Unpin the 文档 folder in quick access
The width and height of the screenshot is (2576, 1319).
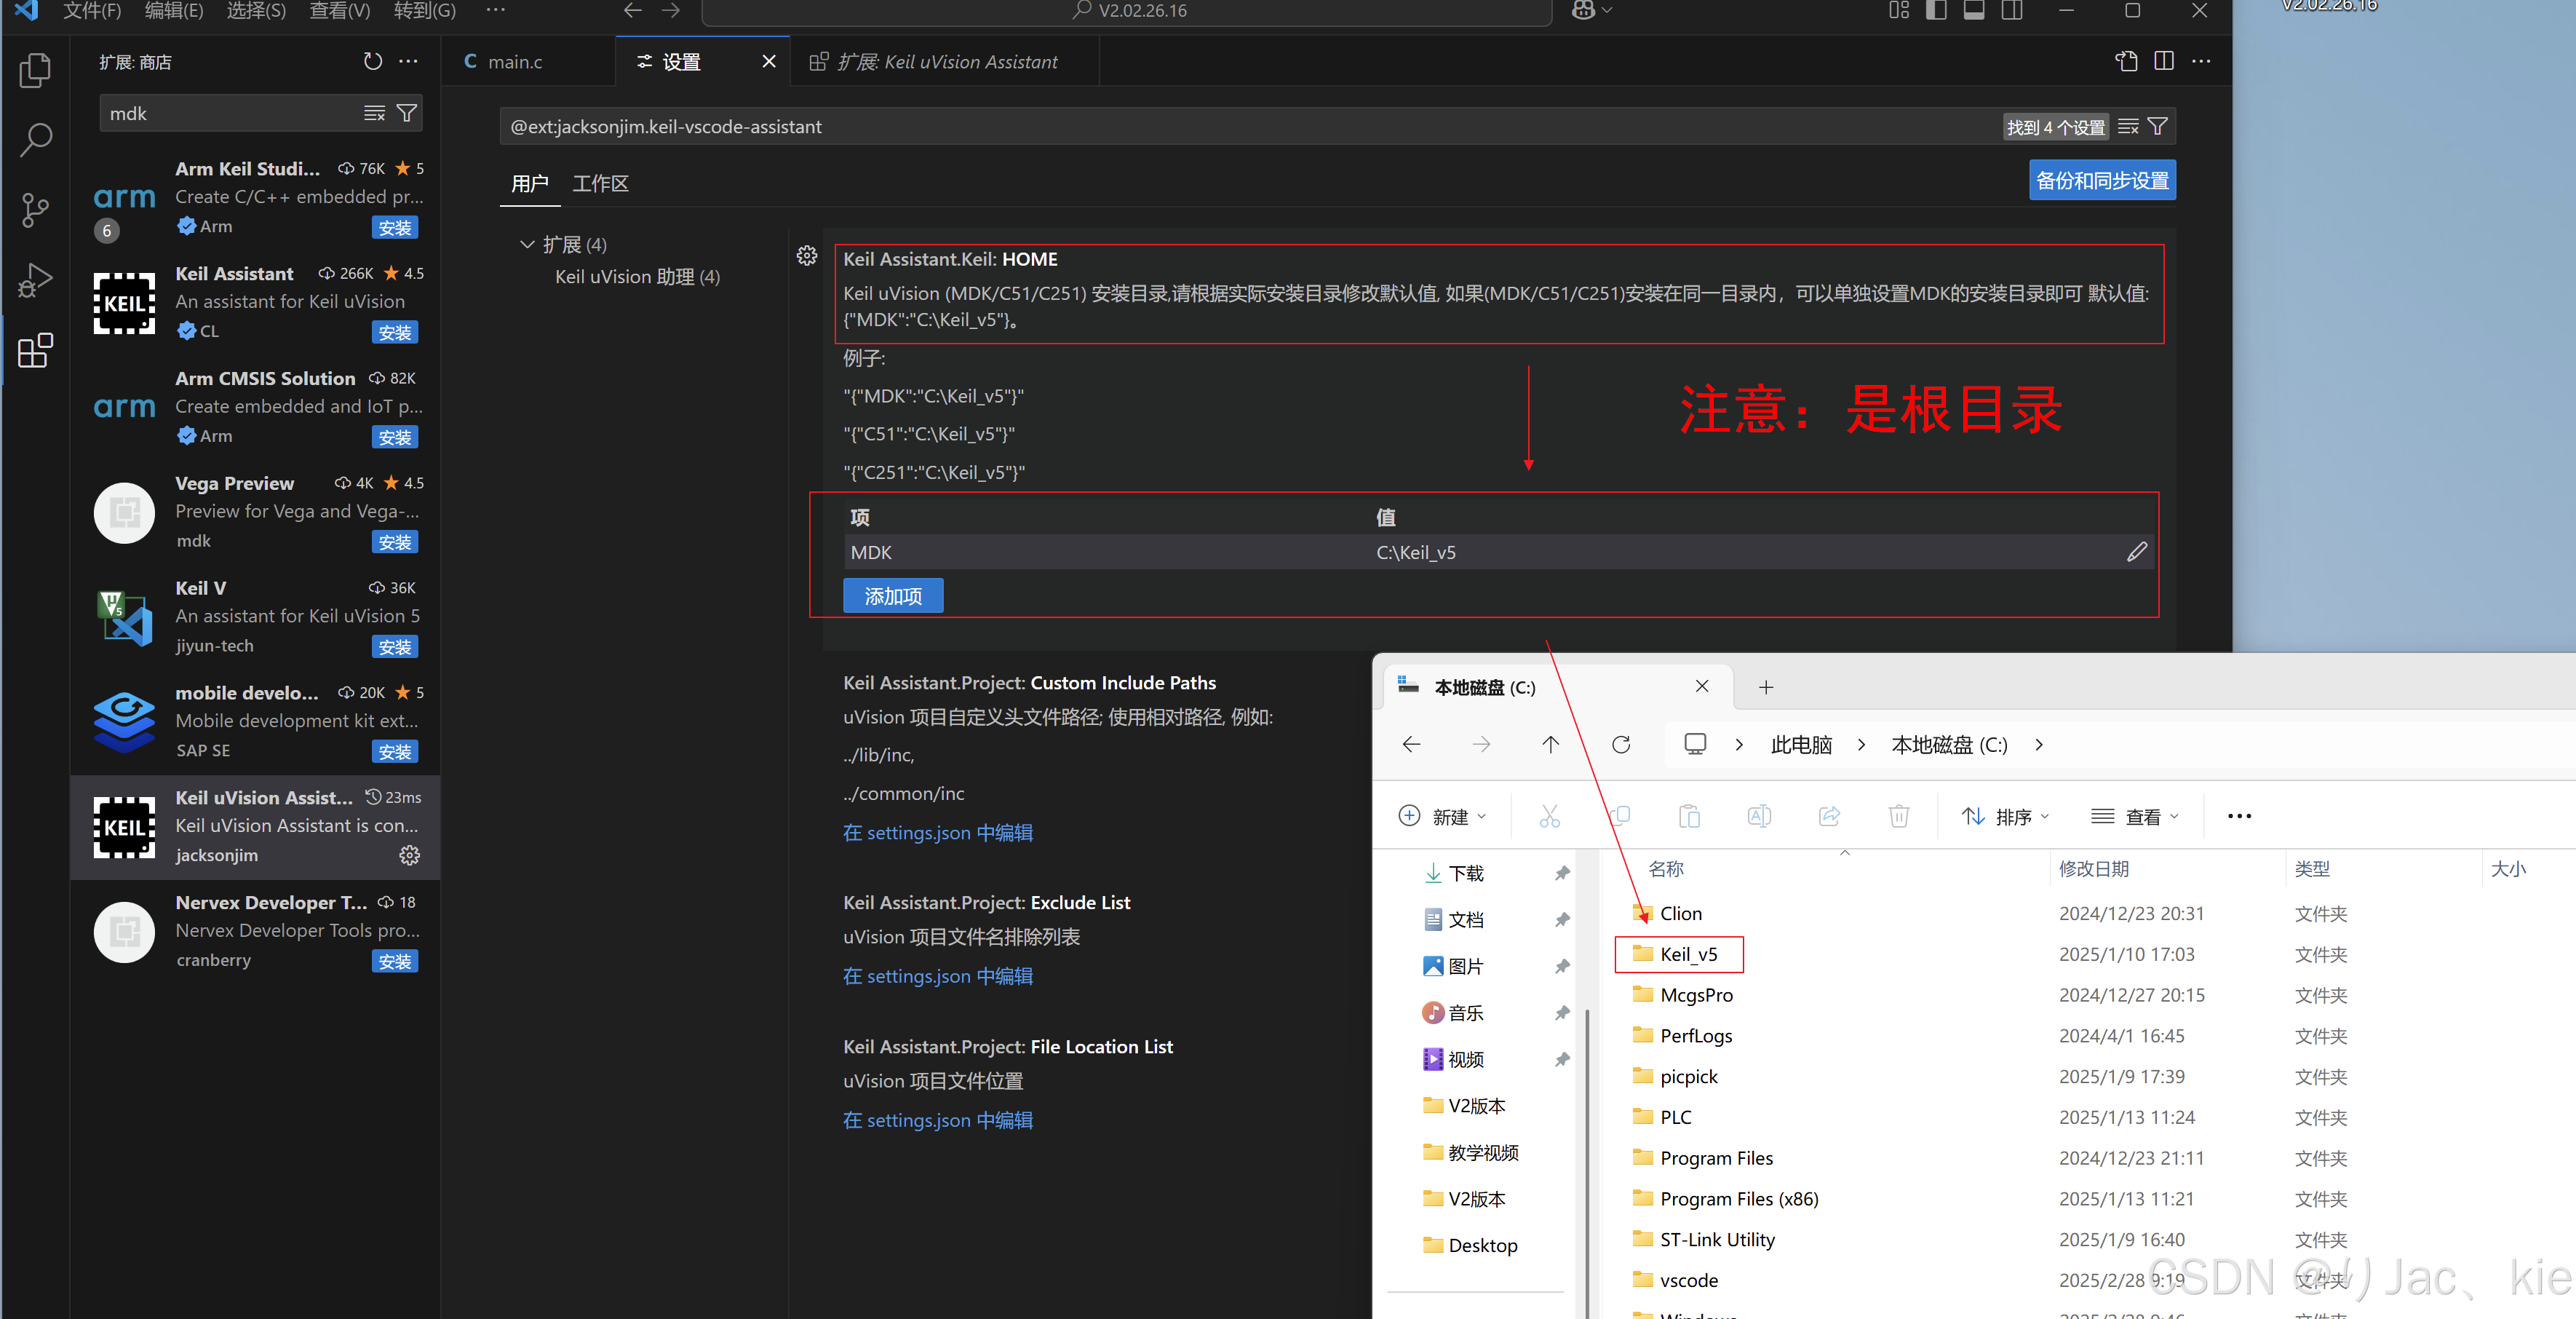(x=1562, y=919)
